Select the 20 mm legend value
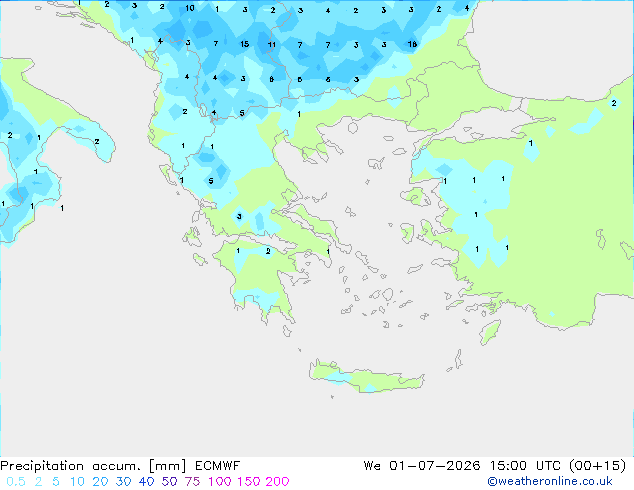Viewport: 634px width, 490px height. (100, 482)
